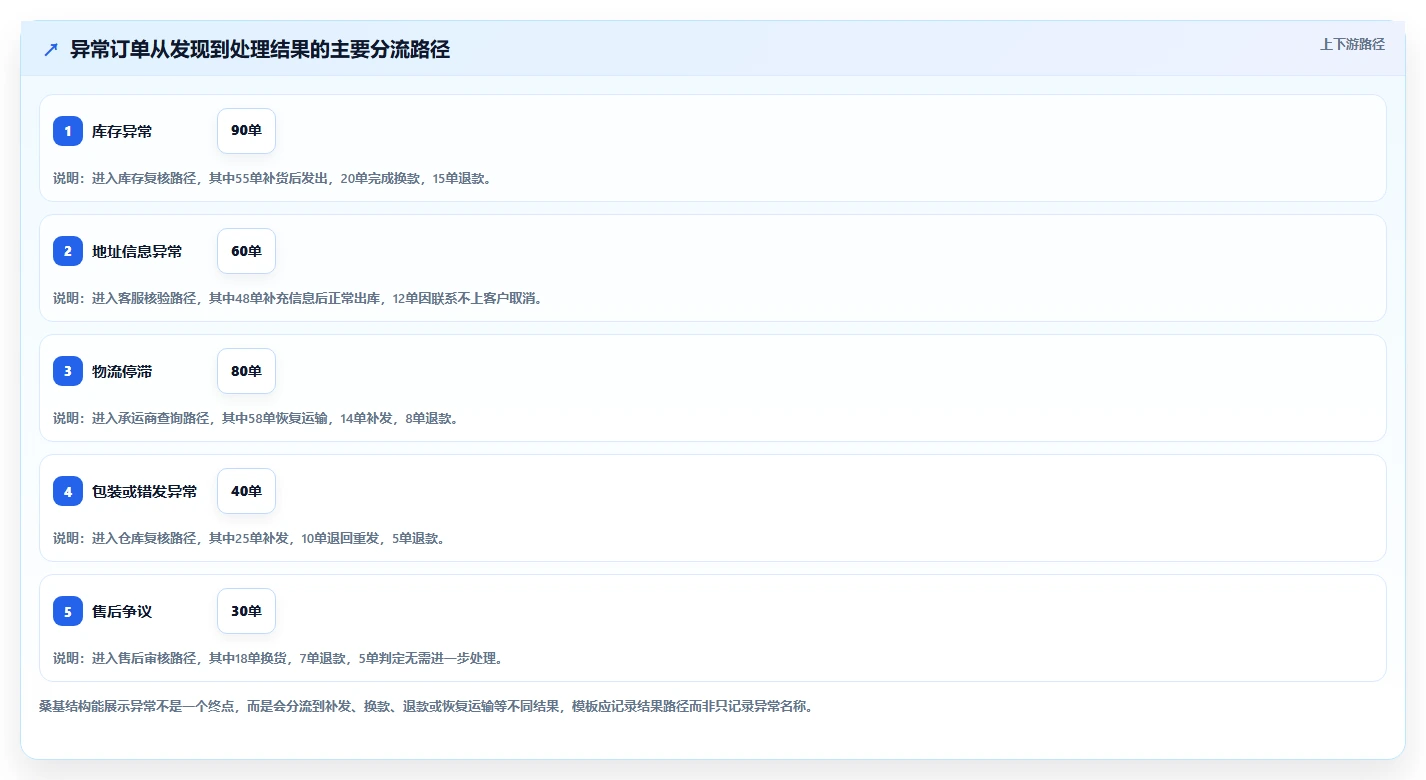Click the 库存异常 row title

(122, 131)
